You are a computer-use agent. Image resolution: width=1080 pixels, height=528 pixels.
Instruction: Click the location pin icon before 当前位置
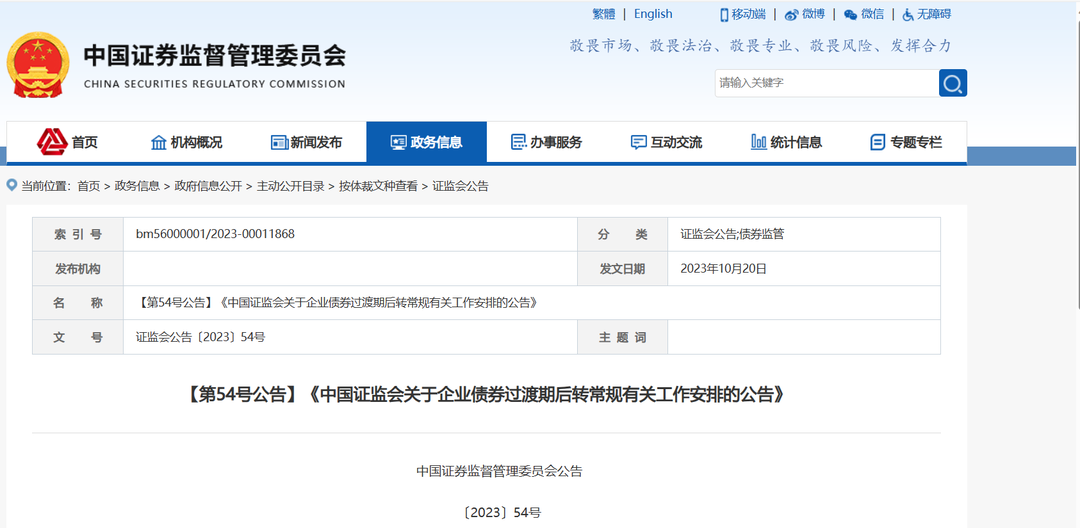click(x=11, y=185)
